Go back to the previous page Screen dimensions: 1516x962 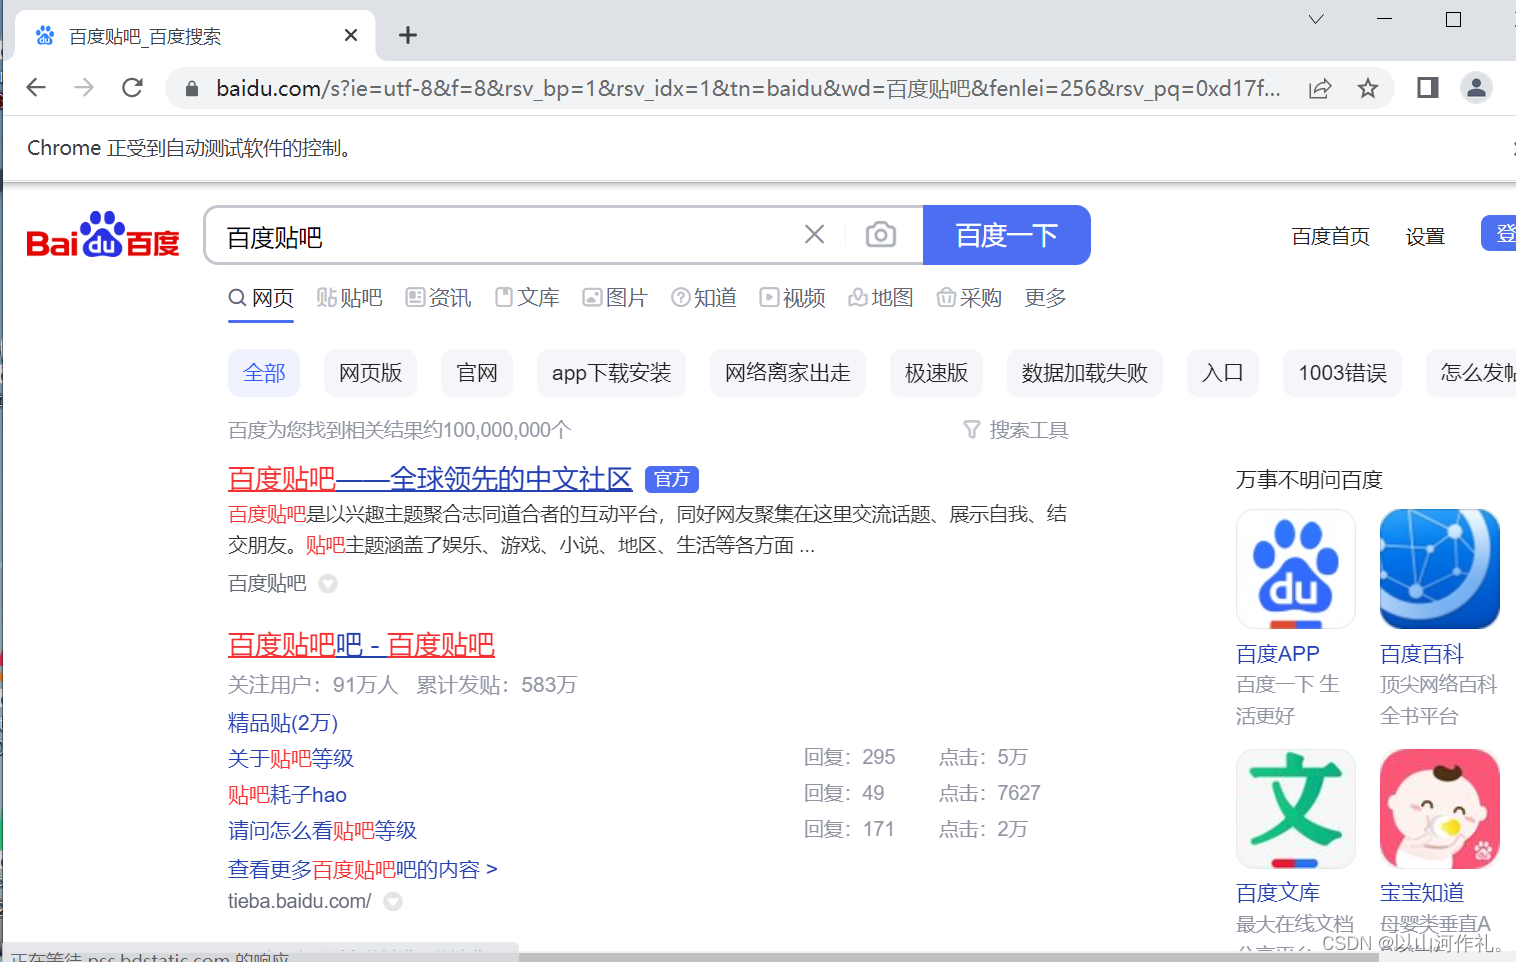click(x=36, y=88)
